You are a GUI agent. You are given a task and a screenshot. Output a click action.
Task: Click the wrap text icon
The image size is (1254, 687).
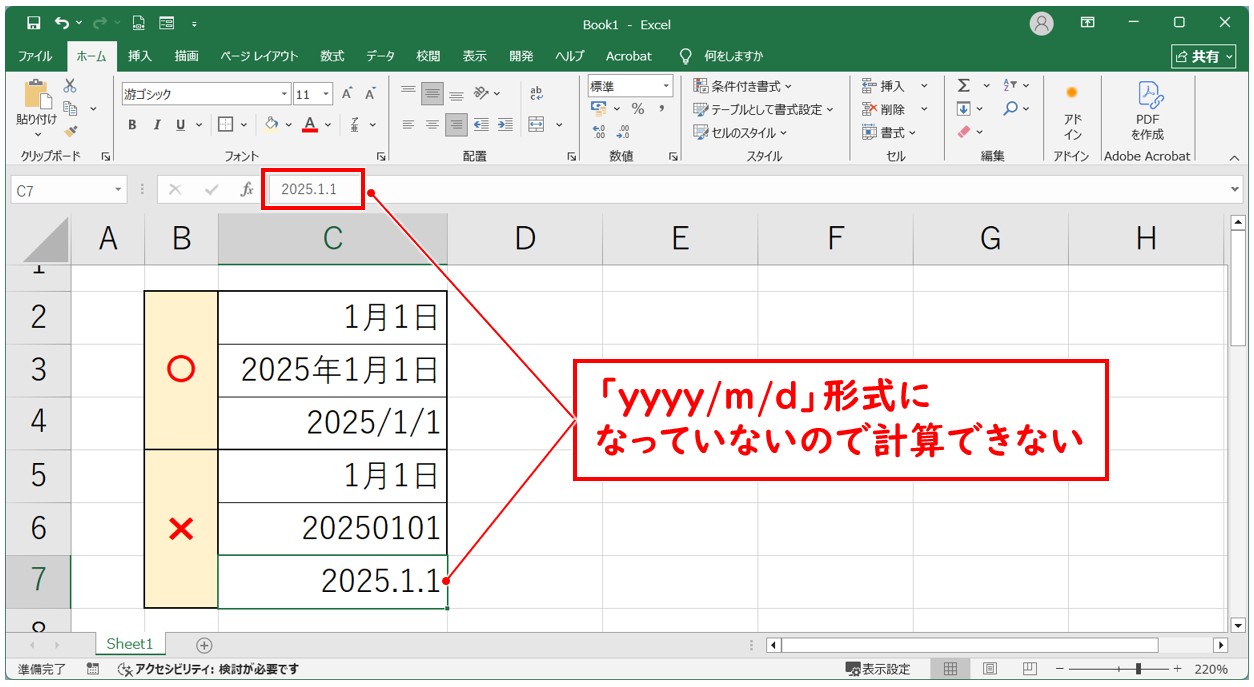coord(536,94)
